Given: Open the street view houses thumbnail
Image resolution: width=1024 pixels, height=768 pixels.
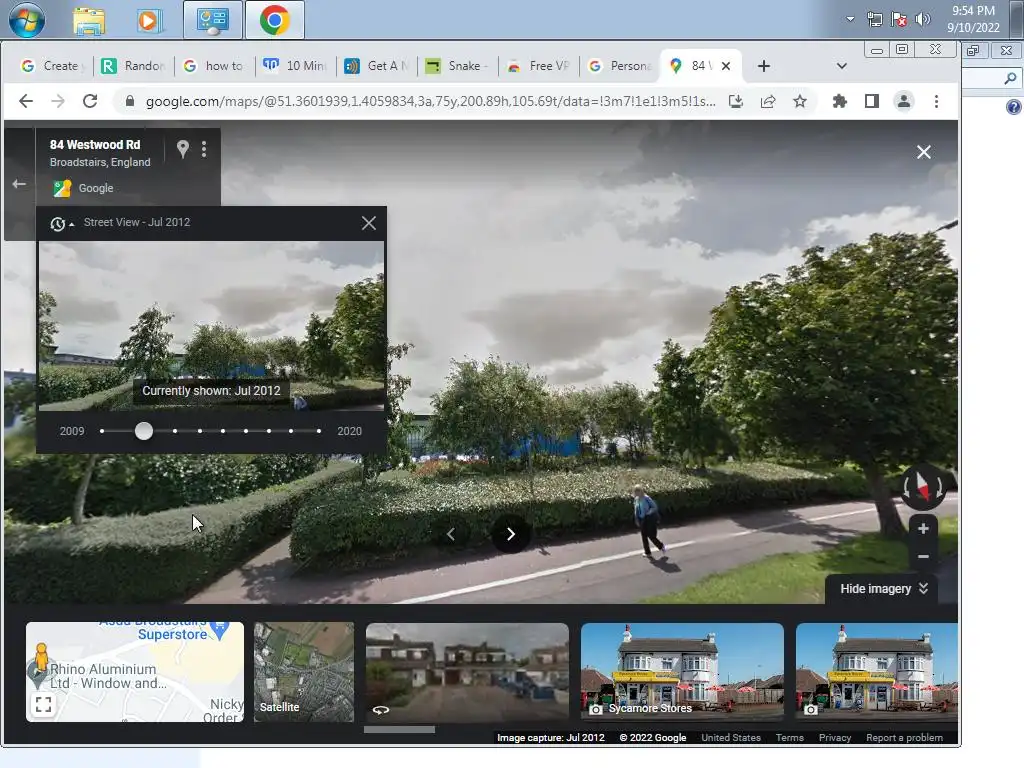Looking at the screenshot, I should pos(467,672).
